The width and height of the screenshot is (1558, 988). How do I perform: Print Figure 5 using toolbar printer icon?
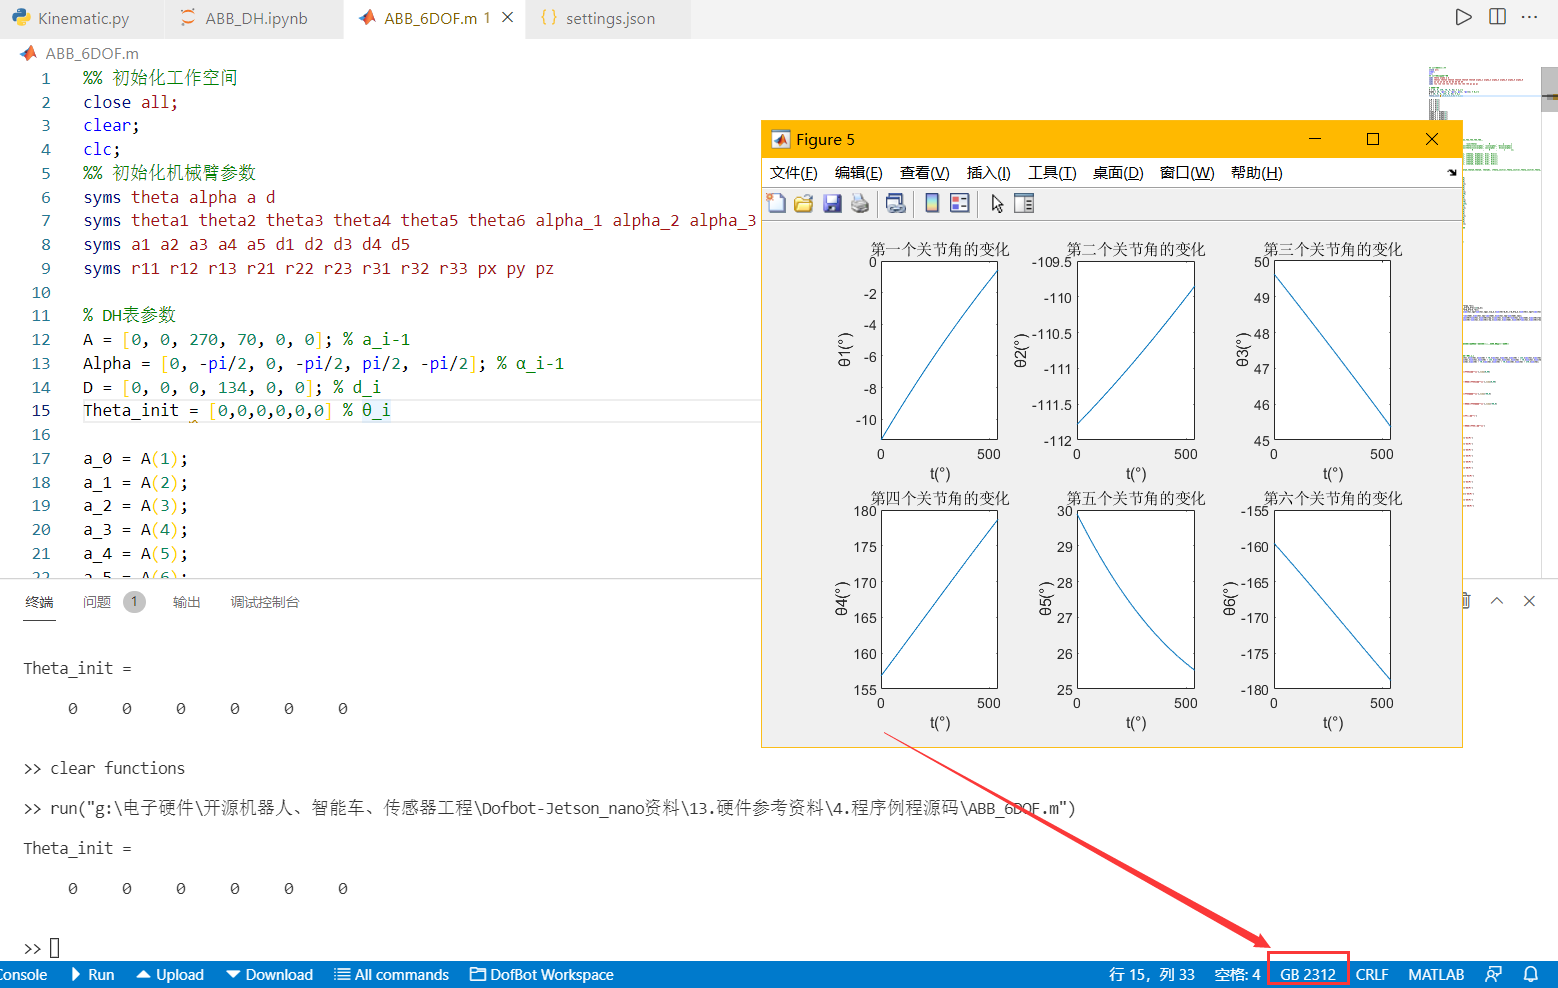click(x=861, y=203)
